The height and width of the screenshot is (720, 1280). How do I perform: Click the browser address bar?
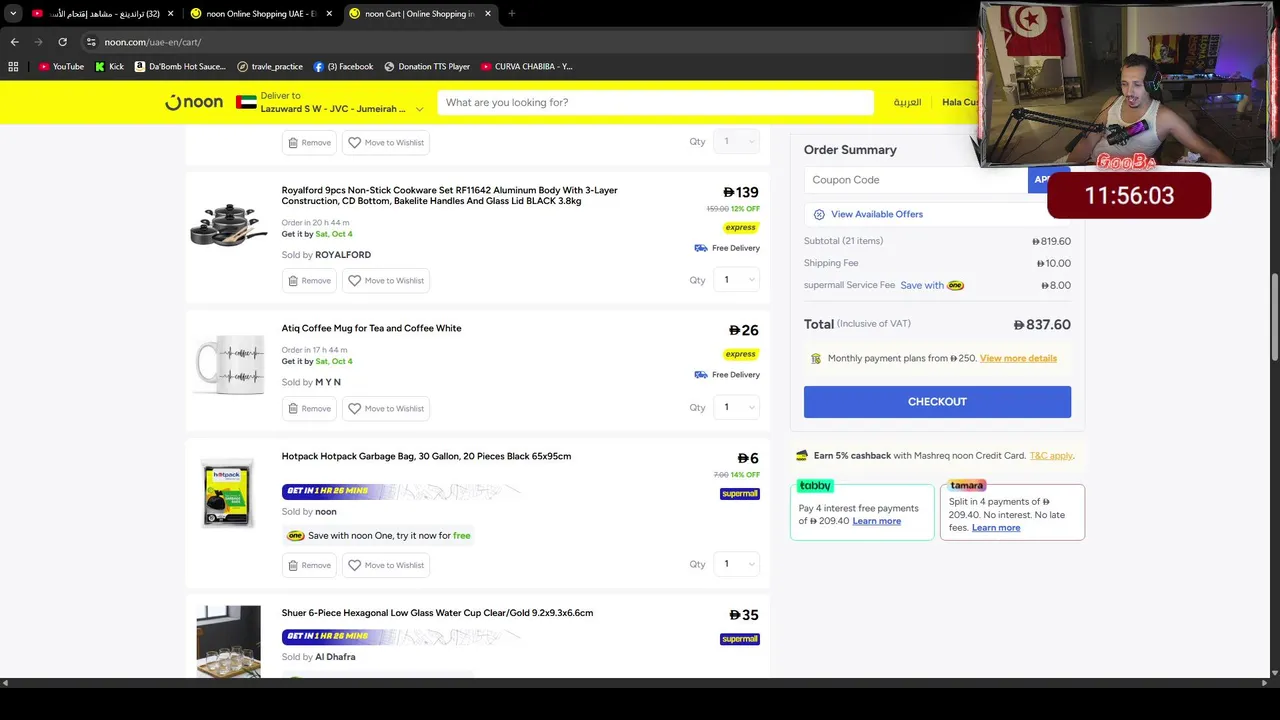[x=530, y=42]
